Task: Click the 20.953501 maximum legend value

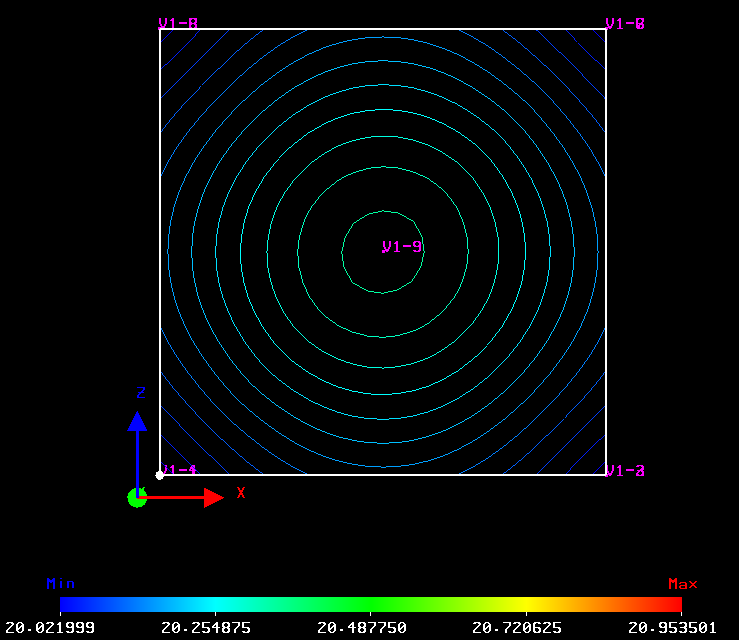Action: [672, 628]
